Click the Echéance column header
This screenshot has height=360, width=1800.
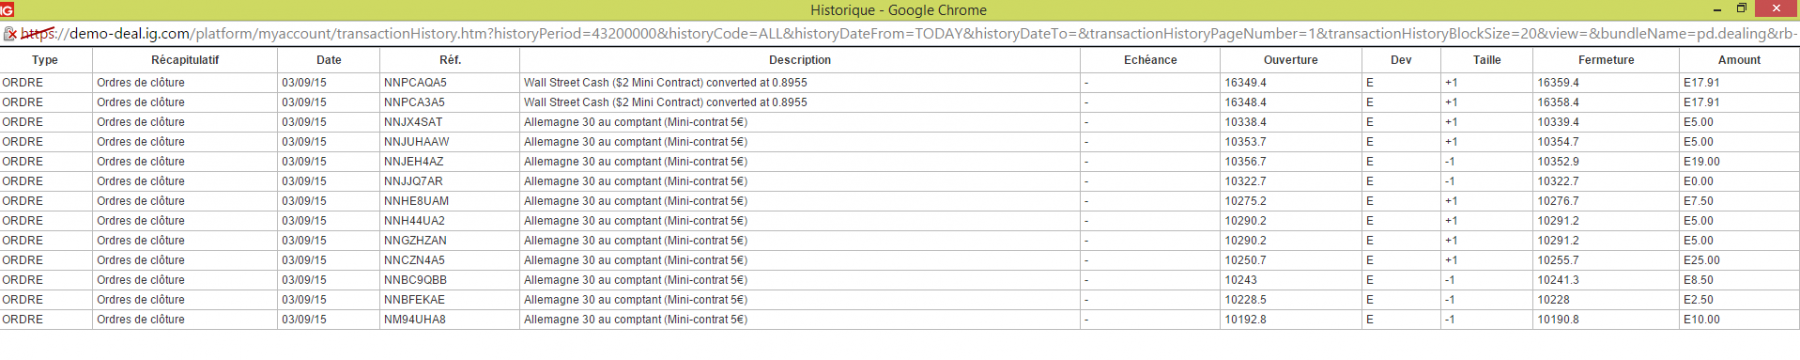tap(1150, 60)
